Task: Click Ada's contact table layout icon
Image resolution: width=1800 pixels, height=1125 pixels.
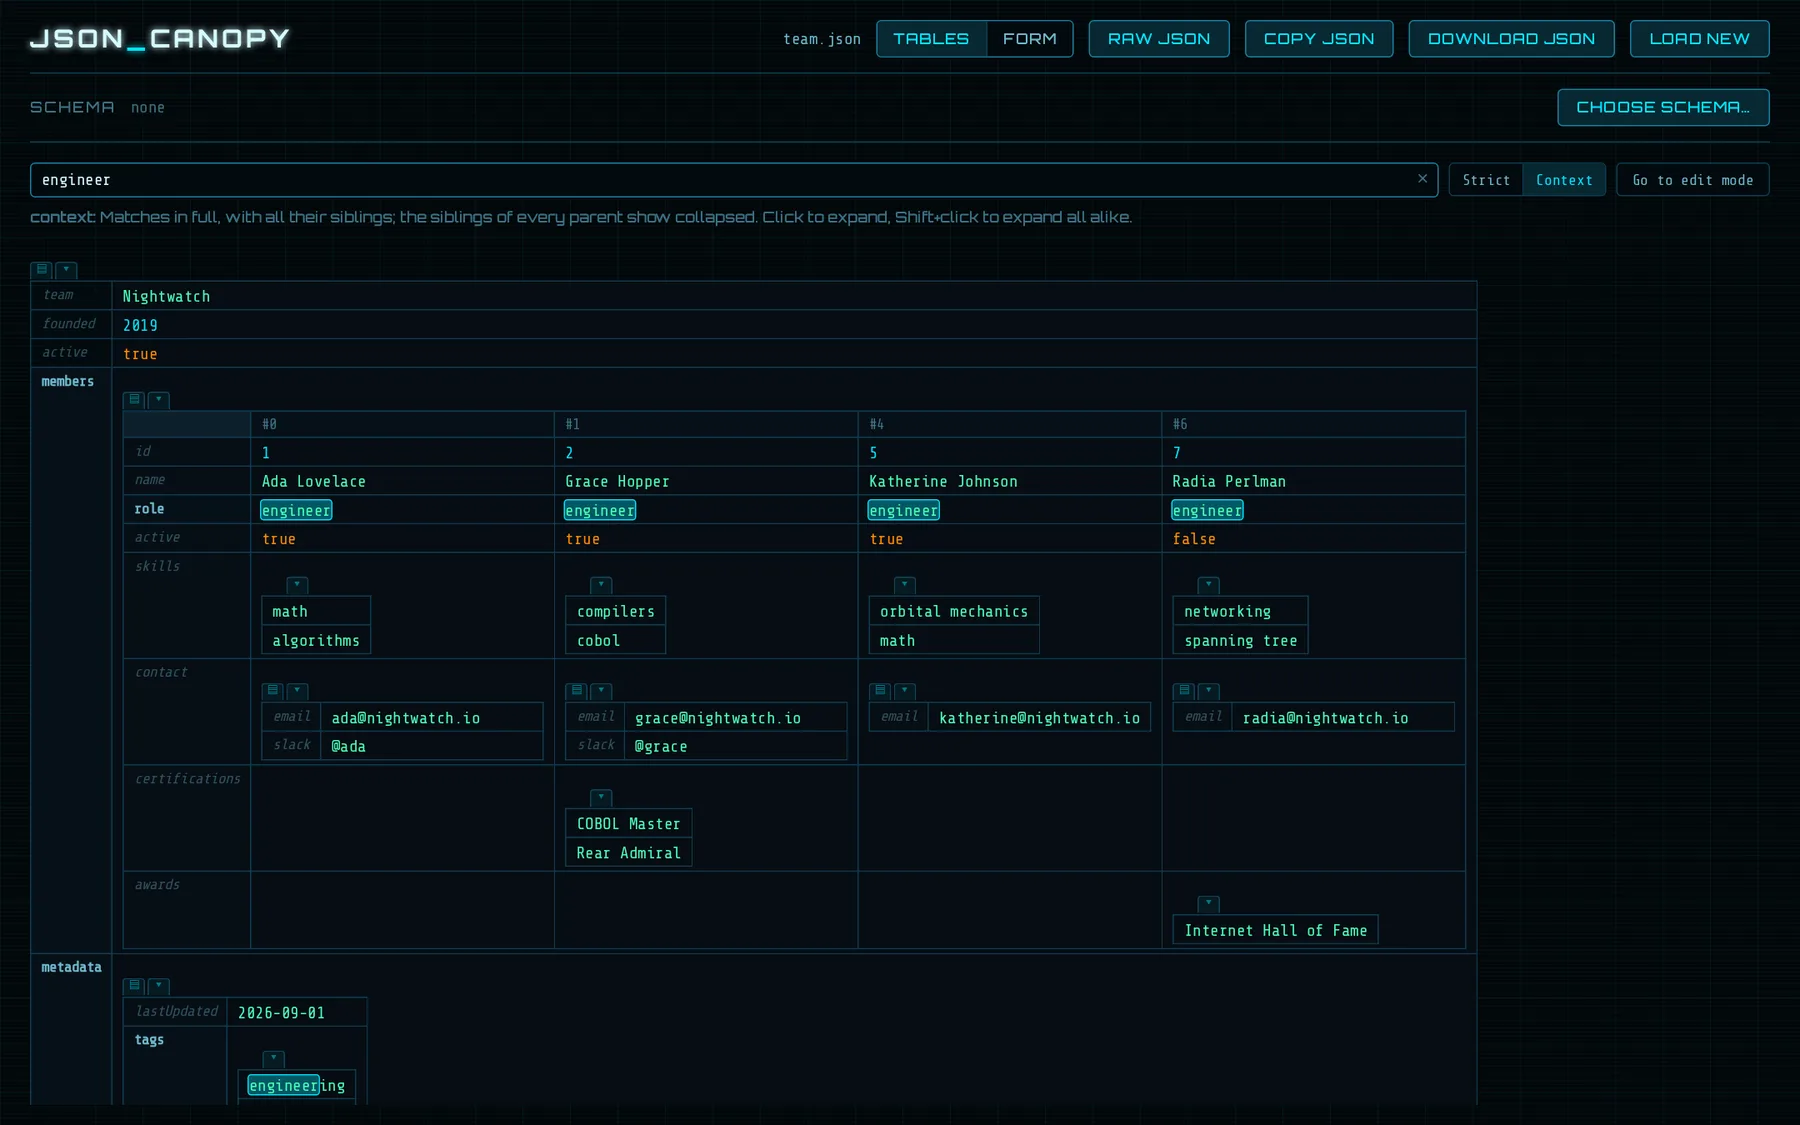Action: coord(273,691)
